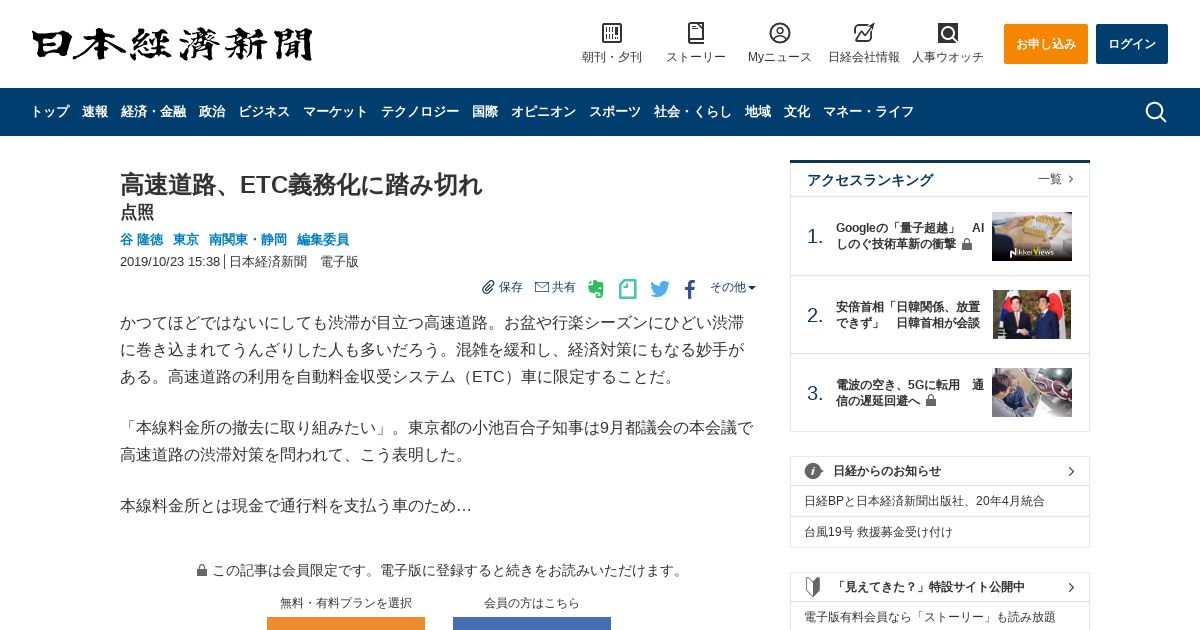Click the 点照 column label
The height and width of the screenshot is (630, 1200).
(x=137, y=212)
